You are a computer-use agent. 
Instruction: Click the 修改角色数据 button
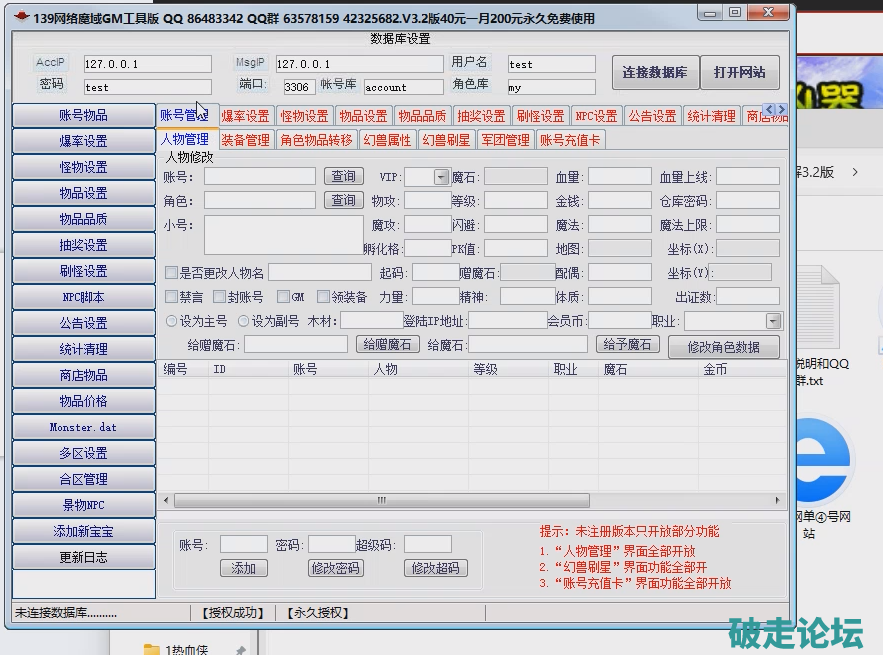click(x=723, y=347)
